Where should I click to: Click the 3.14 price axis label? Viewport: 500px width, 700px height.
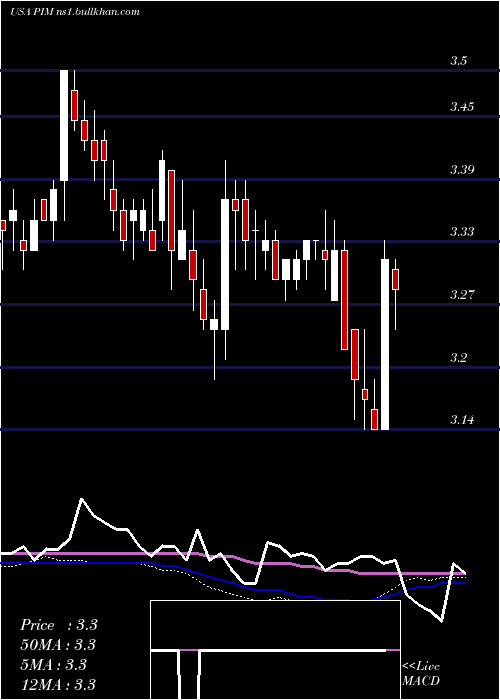coord(462,420)
